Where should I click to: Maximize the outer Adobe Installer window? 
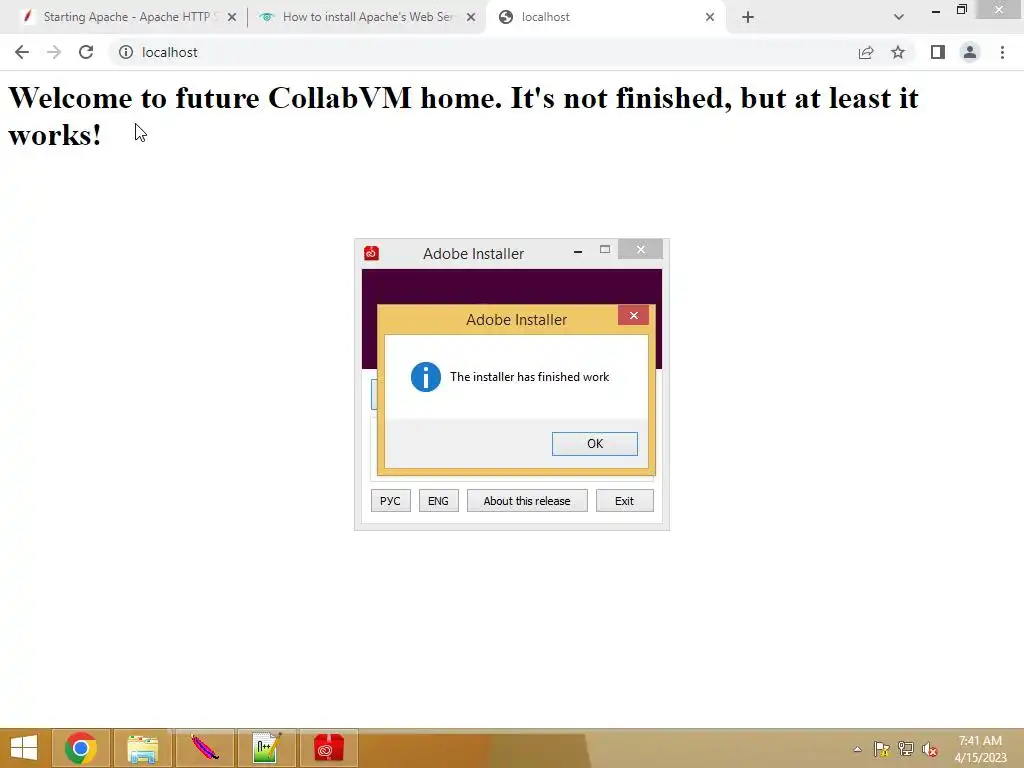605,249
